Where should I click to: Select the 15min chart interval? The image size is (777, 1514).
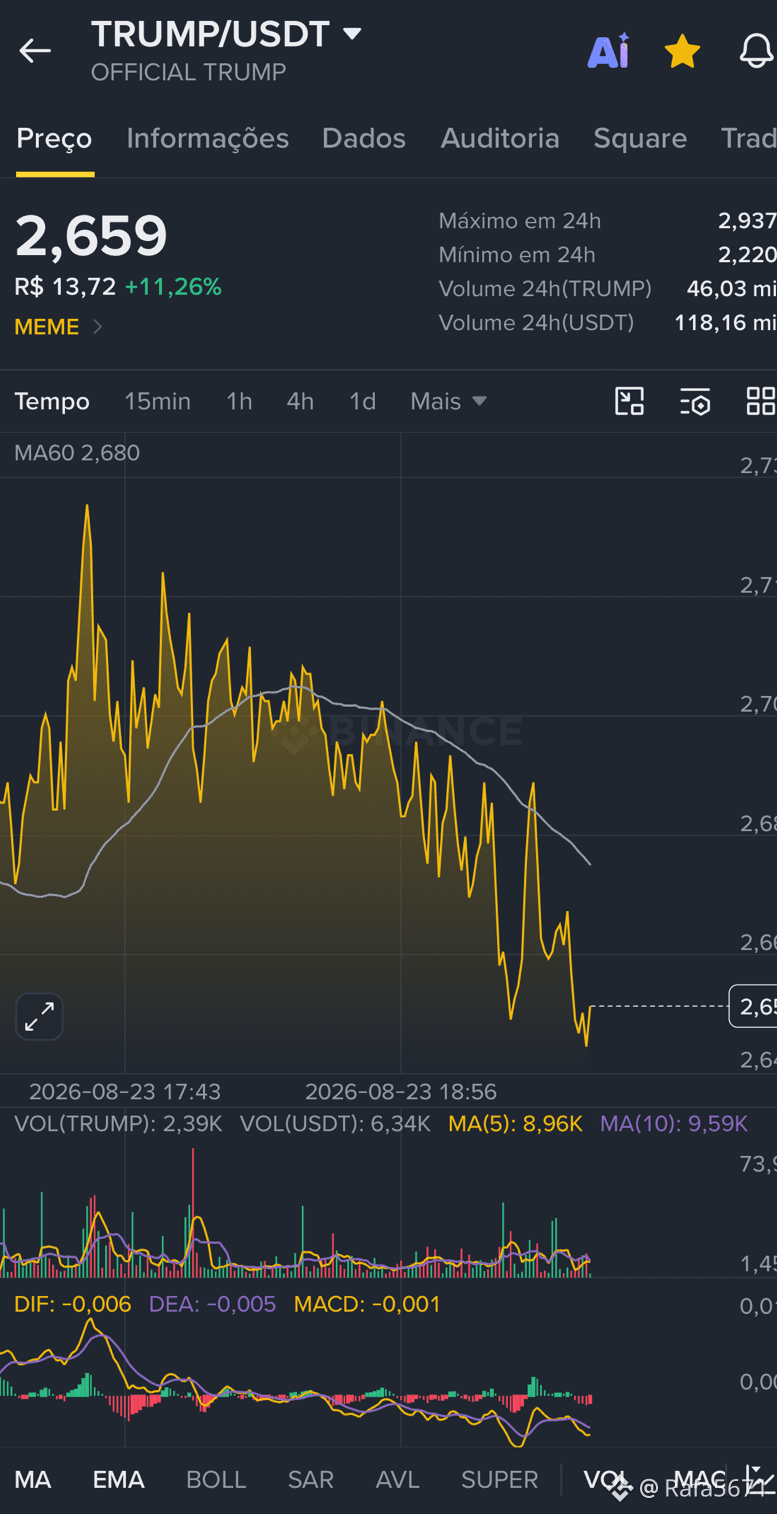click(x=157, y=401)
